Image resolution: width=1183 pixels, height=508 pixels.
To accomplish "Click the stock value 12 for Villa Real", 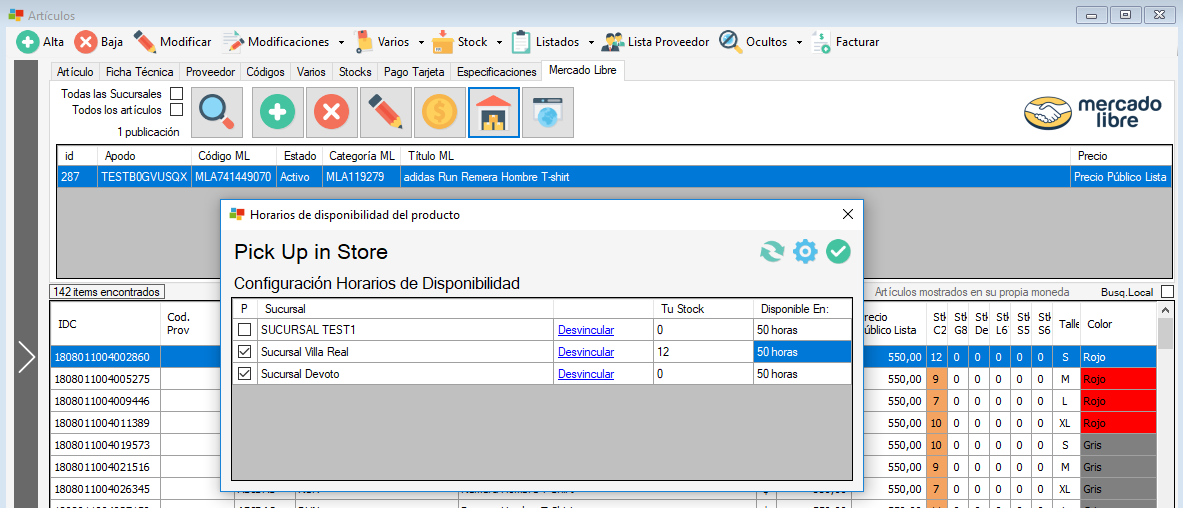I will click(x=703, y=352).
